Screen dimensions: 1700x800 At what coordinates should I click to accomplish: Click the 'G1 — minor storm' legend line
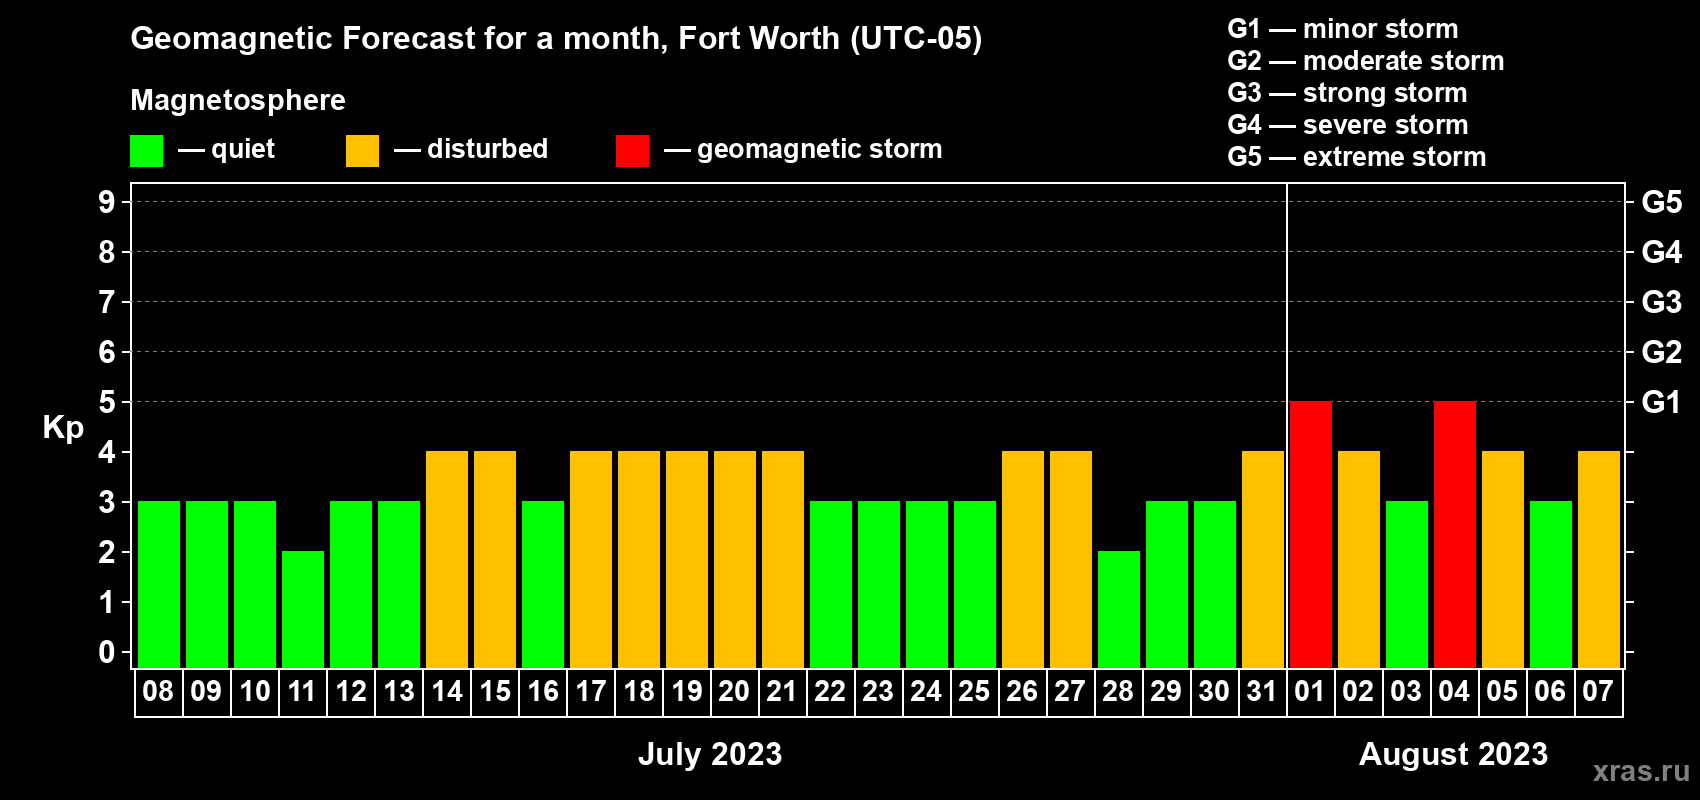[1343, 29]
